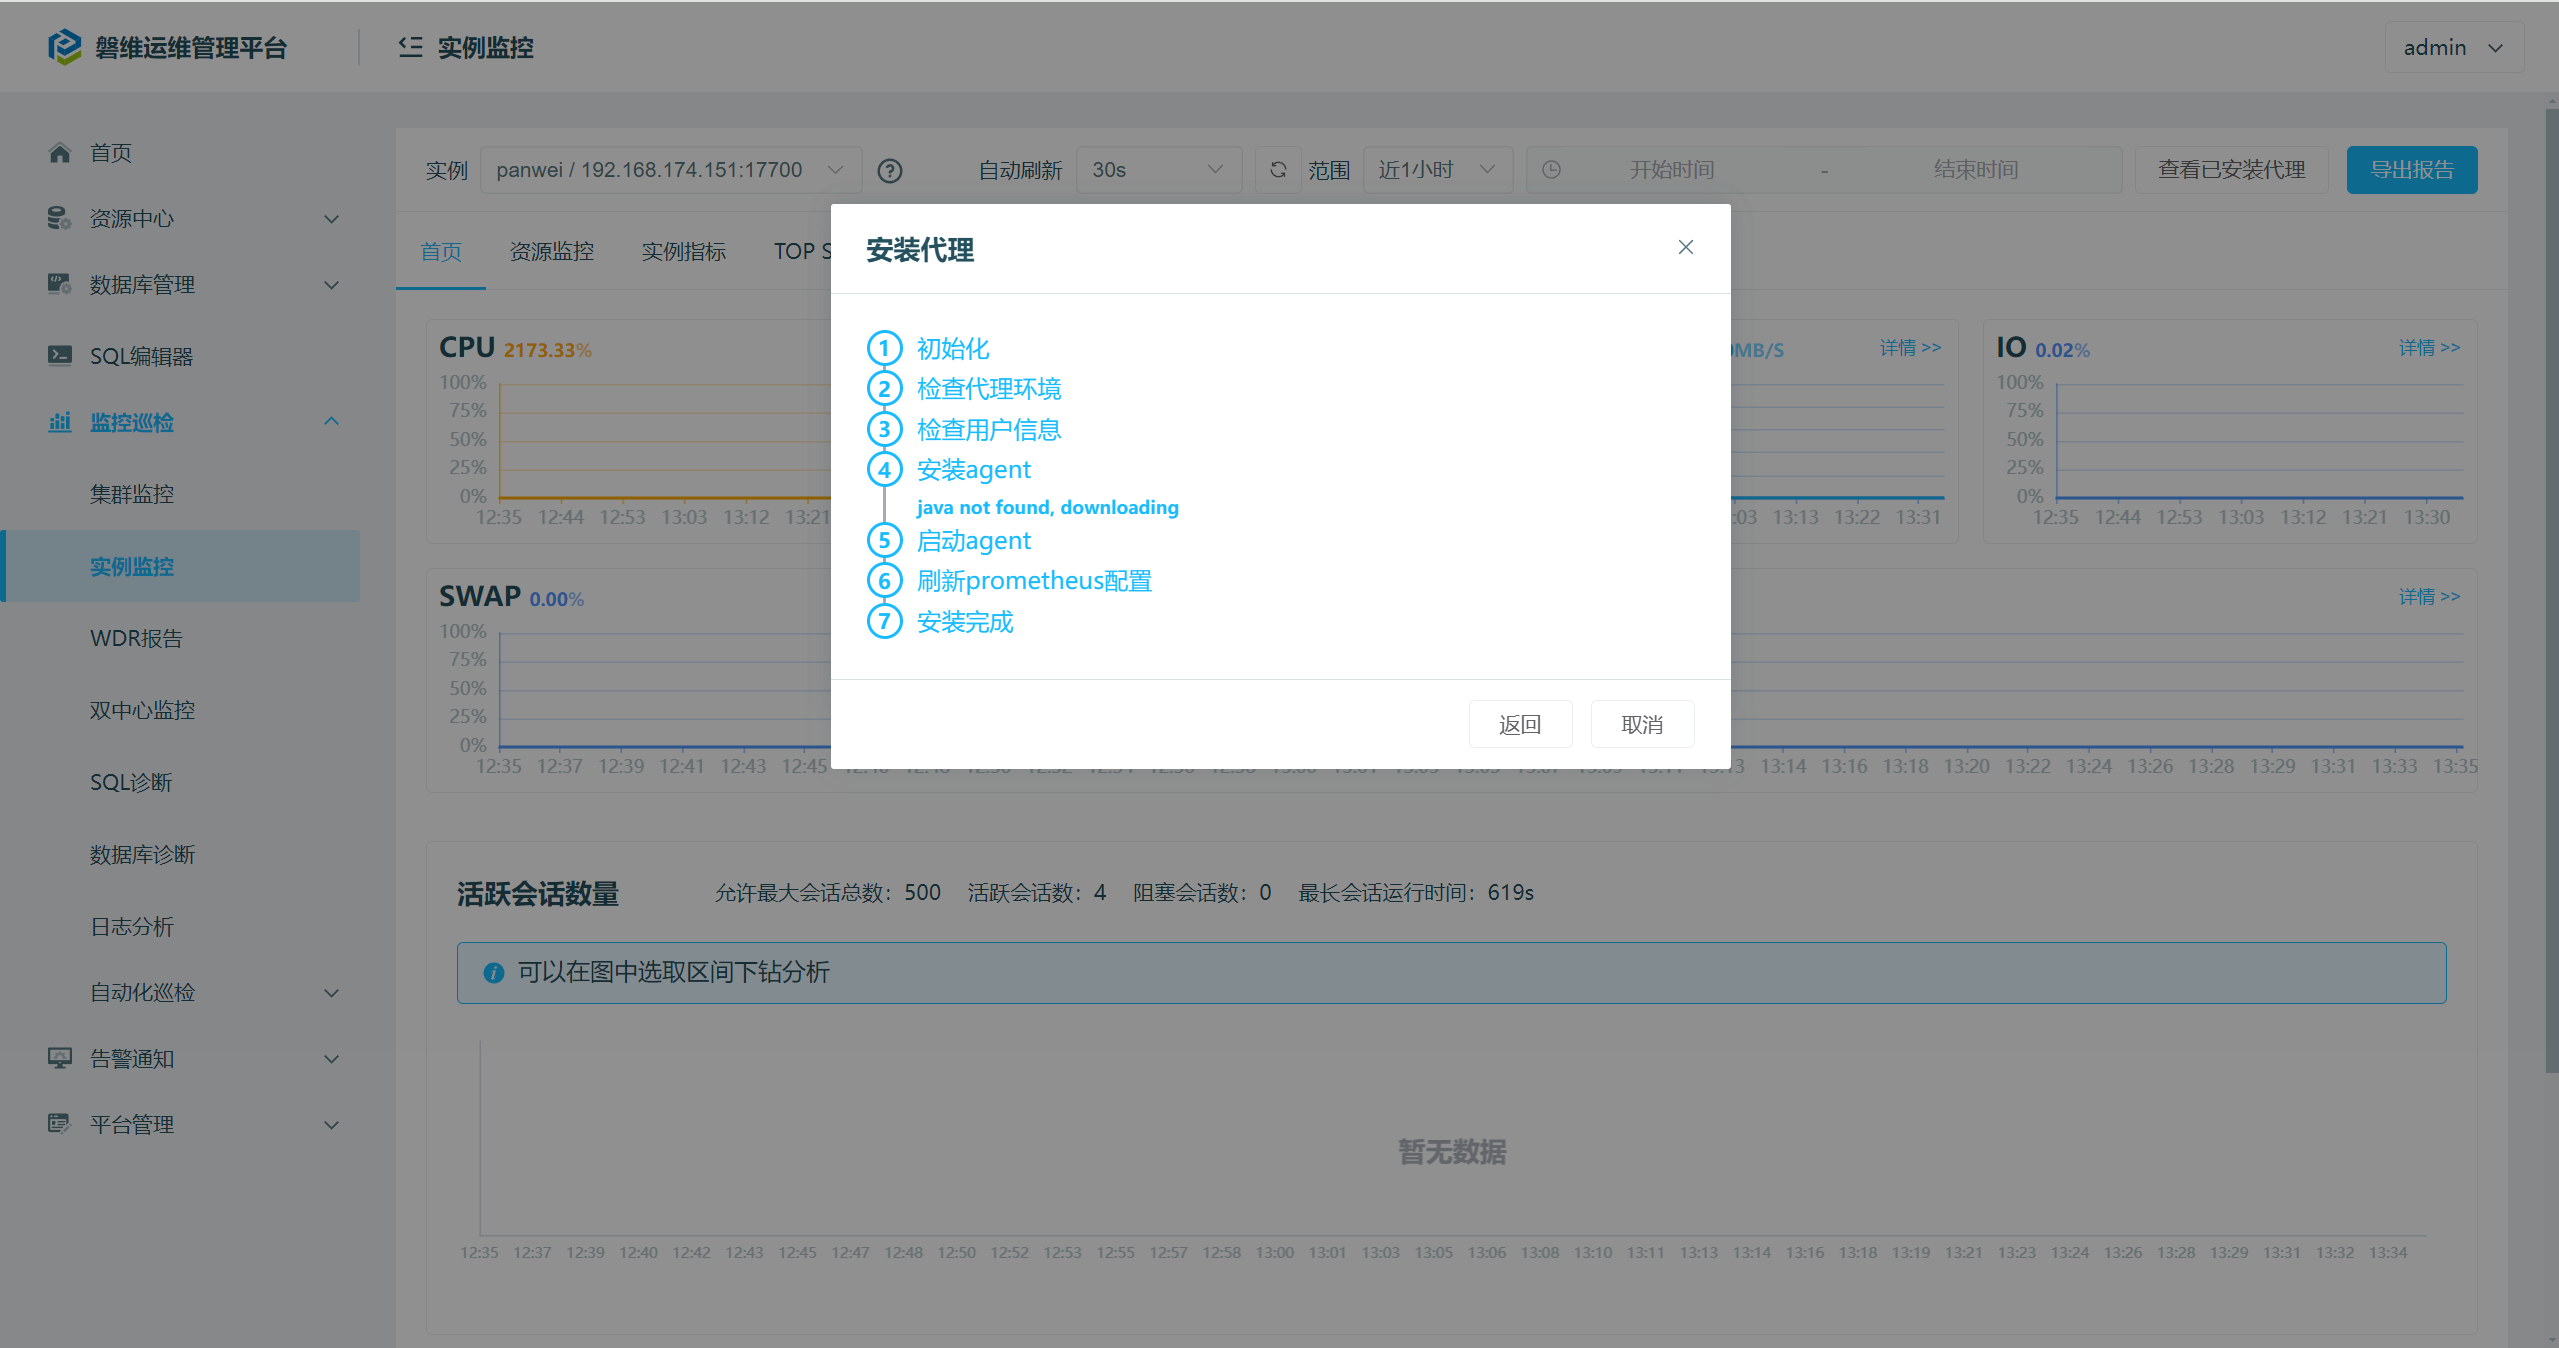Click the help question-mark icon beside instance
The height and width of the screenshot is (1348, 2559).
click(889, 171)
